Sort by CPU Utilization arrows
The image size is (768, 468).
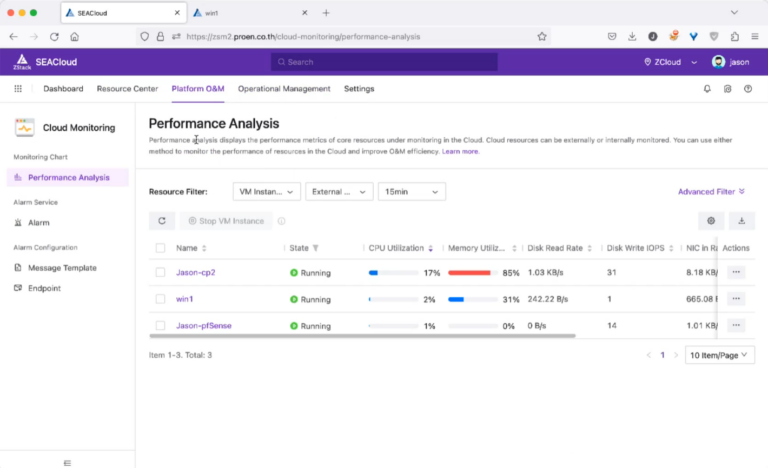tap(431, 248)
